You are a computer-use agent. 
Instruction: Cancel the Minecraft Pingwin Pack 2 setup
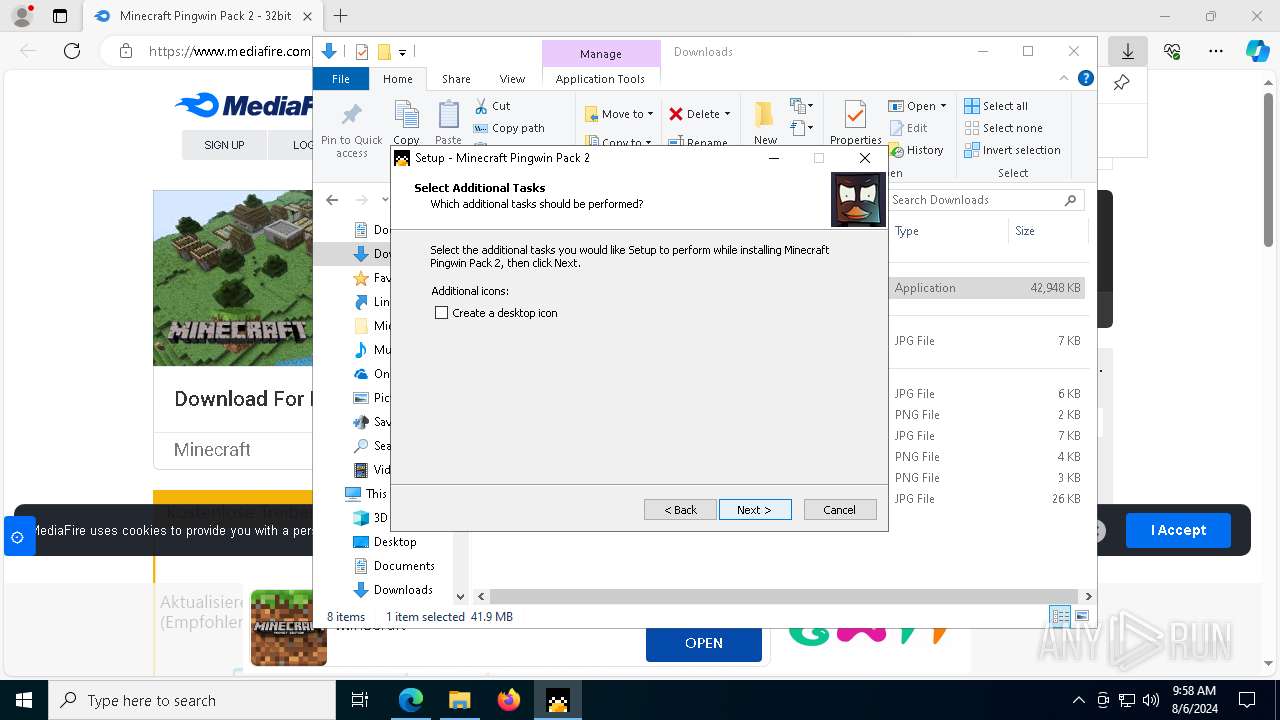(x=840, y=510)
